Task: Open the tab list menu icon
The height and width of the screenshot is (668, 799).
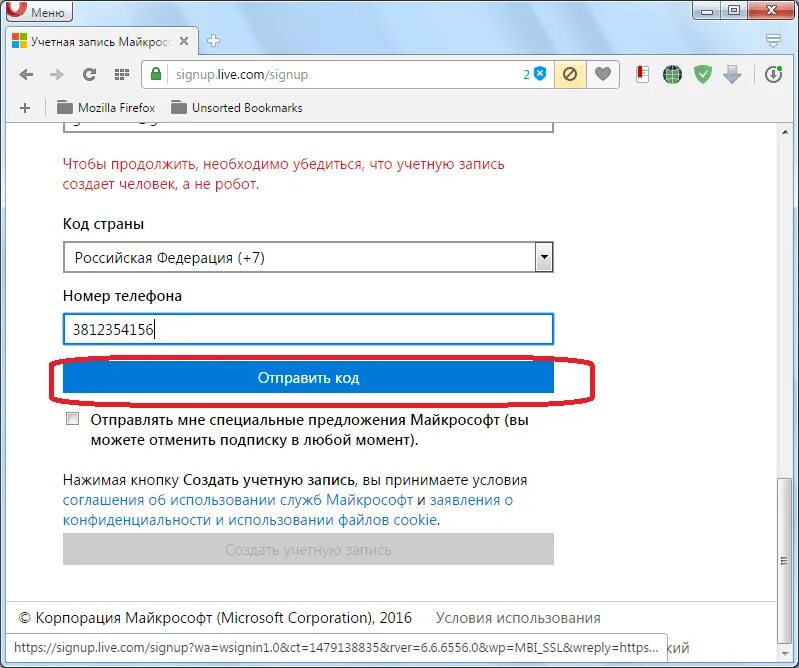Action: coord(773,41)
